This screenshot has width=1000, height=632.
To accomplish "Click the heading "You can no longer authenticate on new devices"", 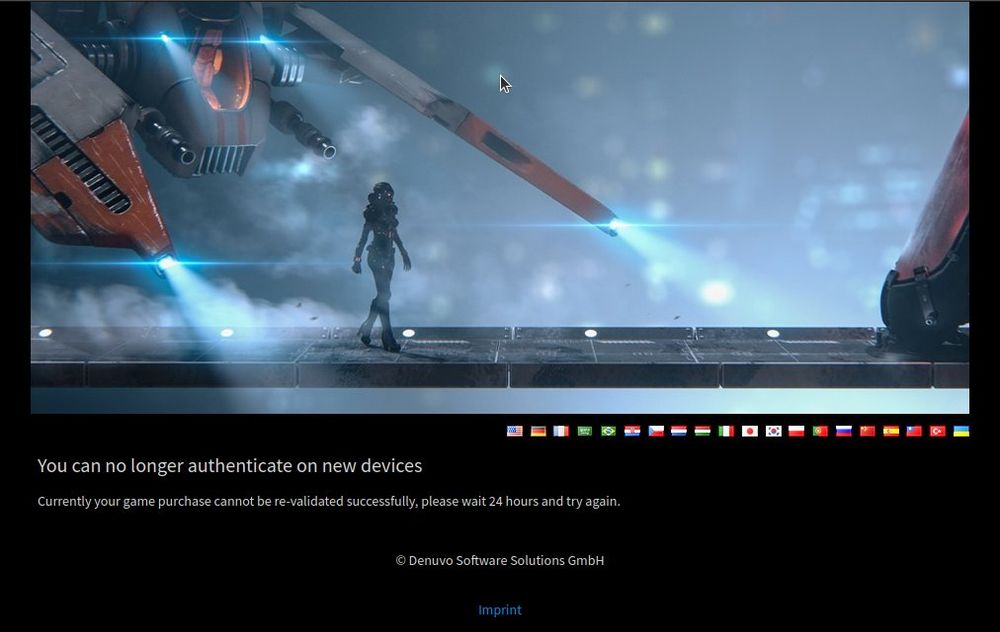I will pyautogui.click(x=230, y=466).
